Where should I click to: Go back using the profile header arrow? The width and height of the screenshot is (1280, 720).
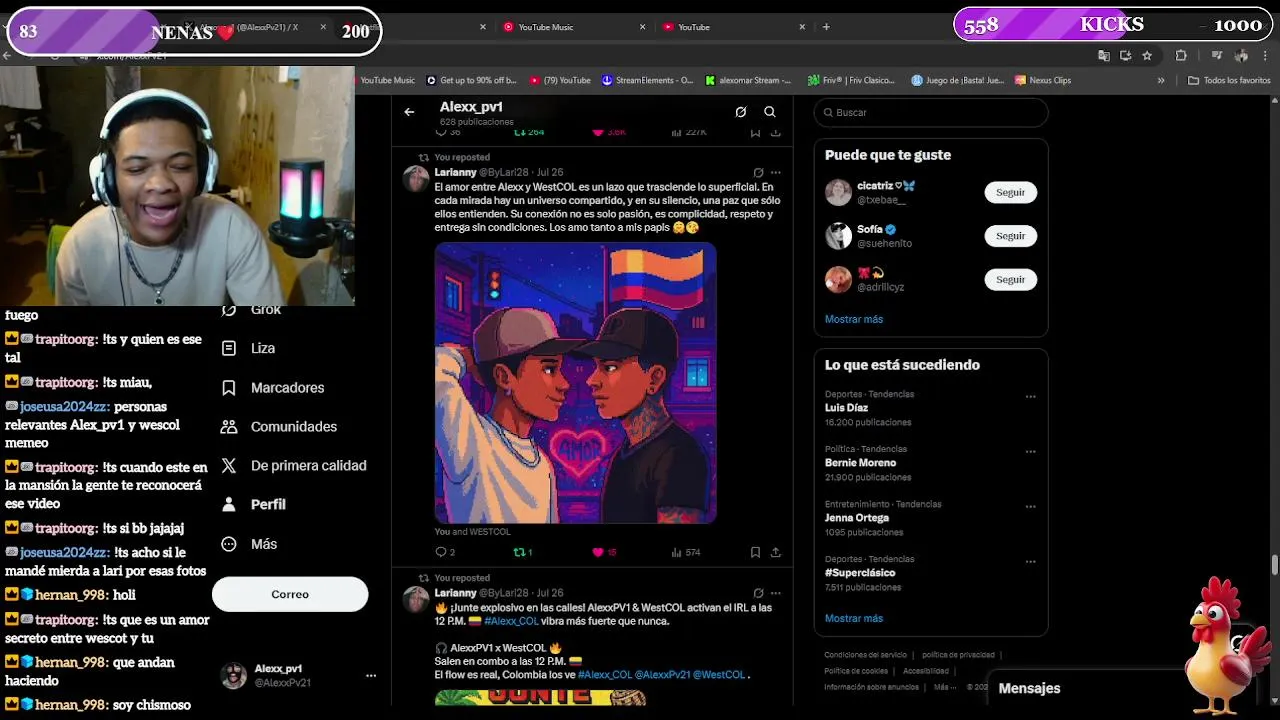coord(409,112)
